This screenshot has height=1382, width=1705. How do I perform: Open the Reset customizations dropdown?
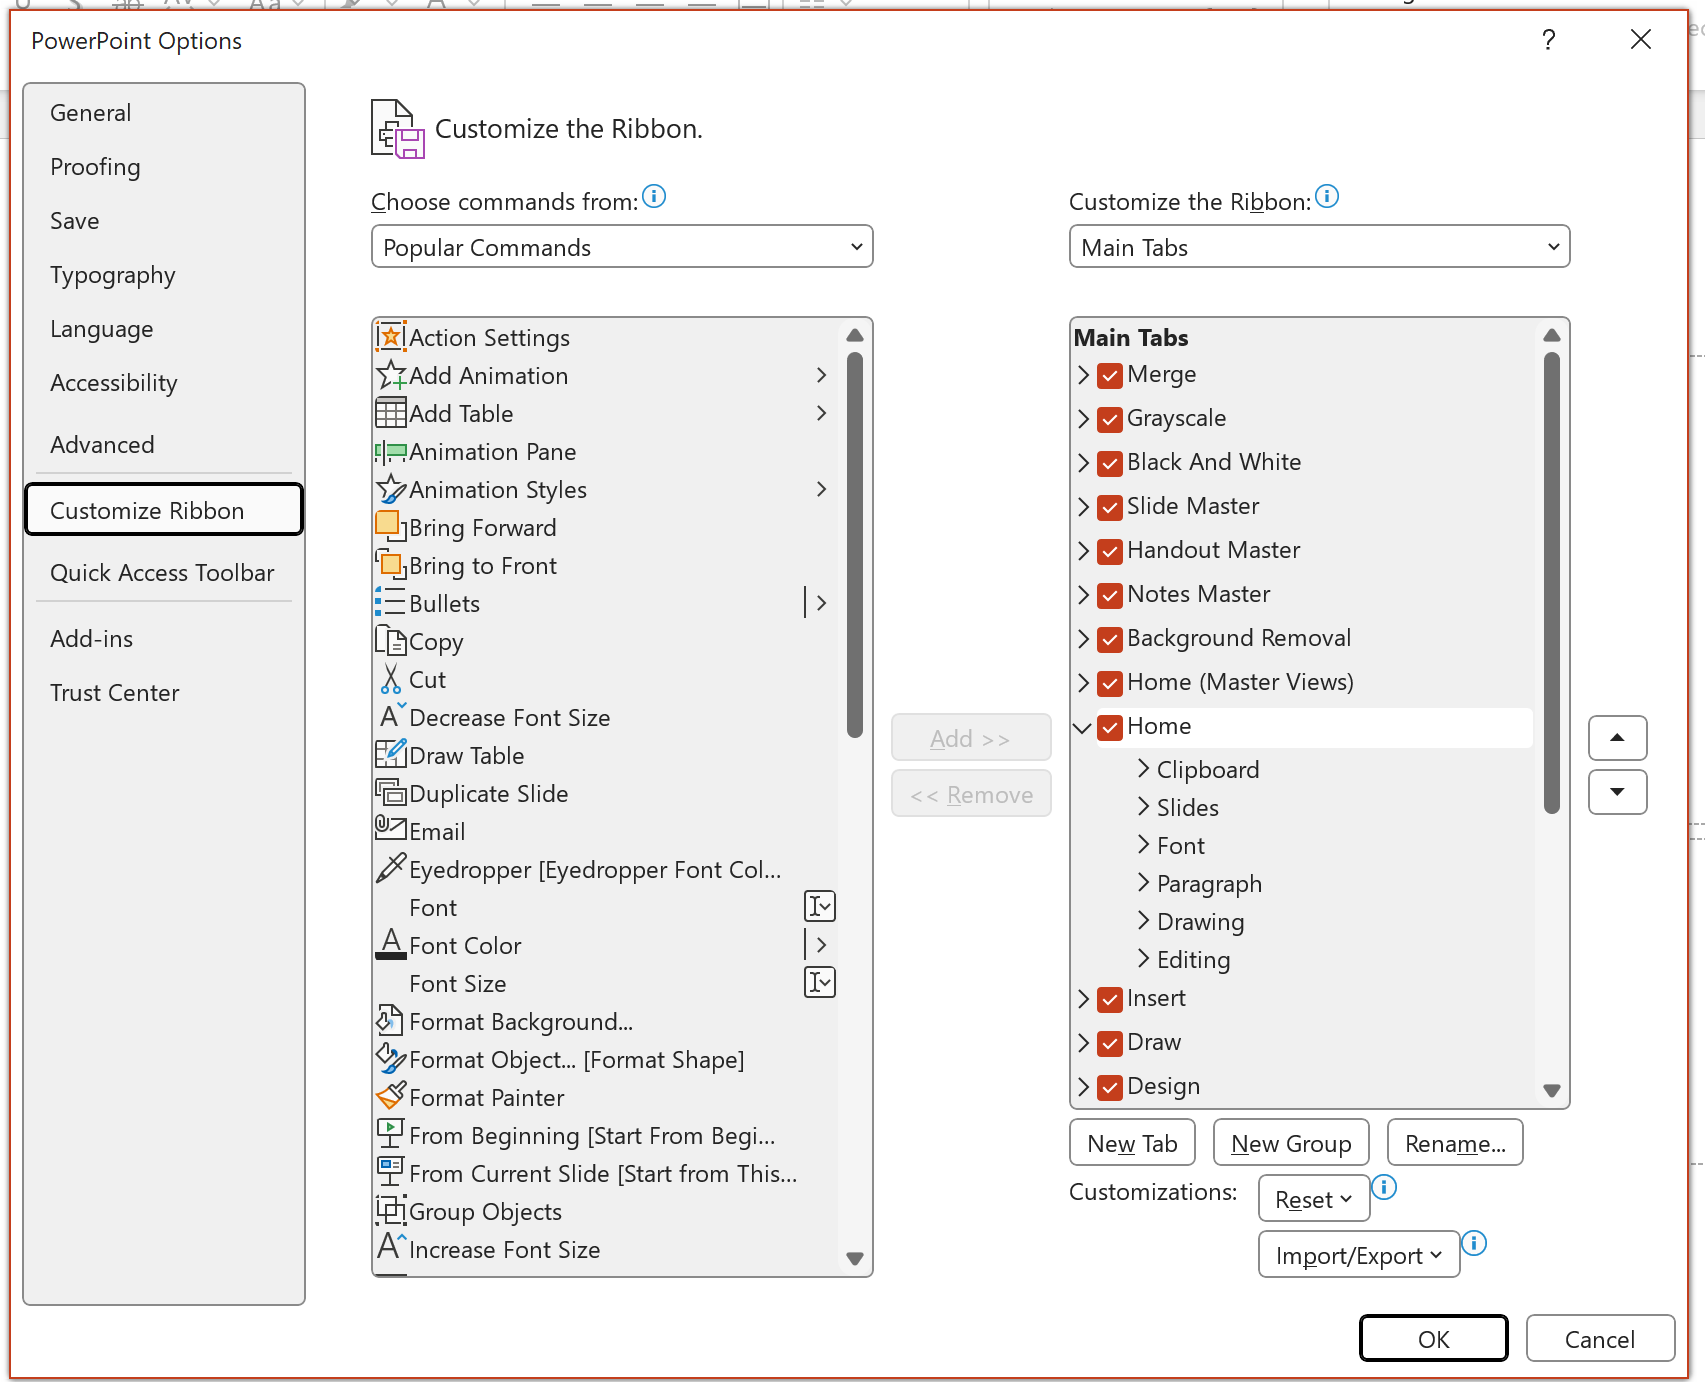point(1314,1199)
